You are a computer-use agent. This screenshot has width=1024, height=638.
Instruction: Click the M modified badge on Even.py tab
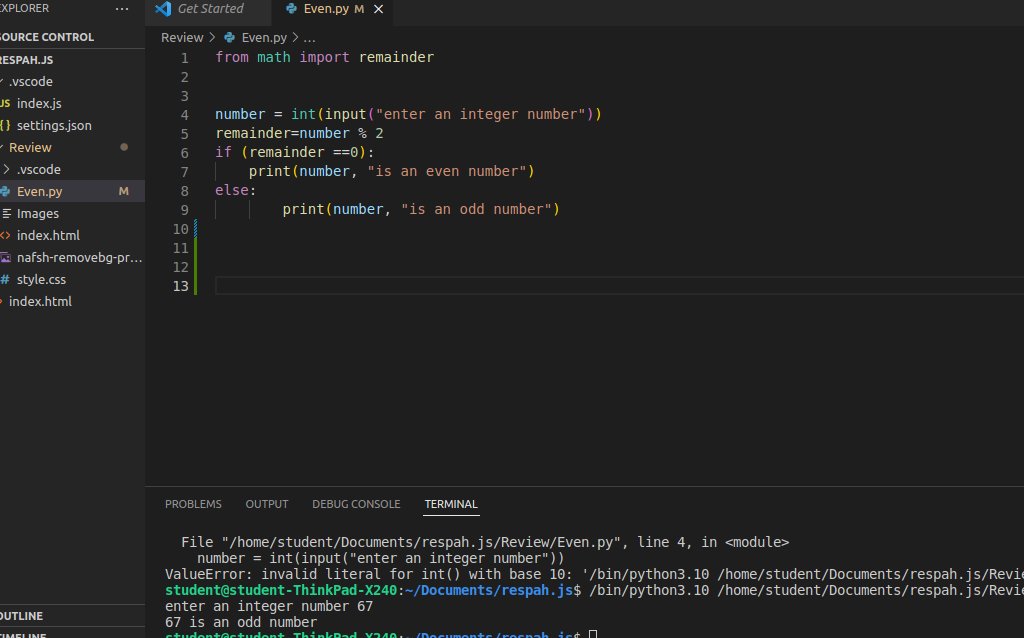click(x=359, y=8)
